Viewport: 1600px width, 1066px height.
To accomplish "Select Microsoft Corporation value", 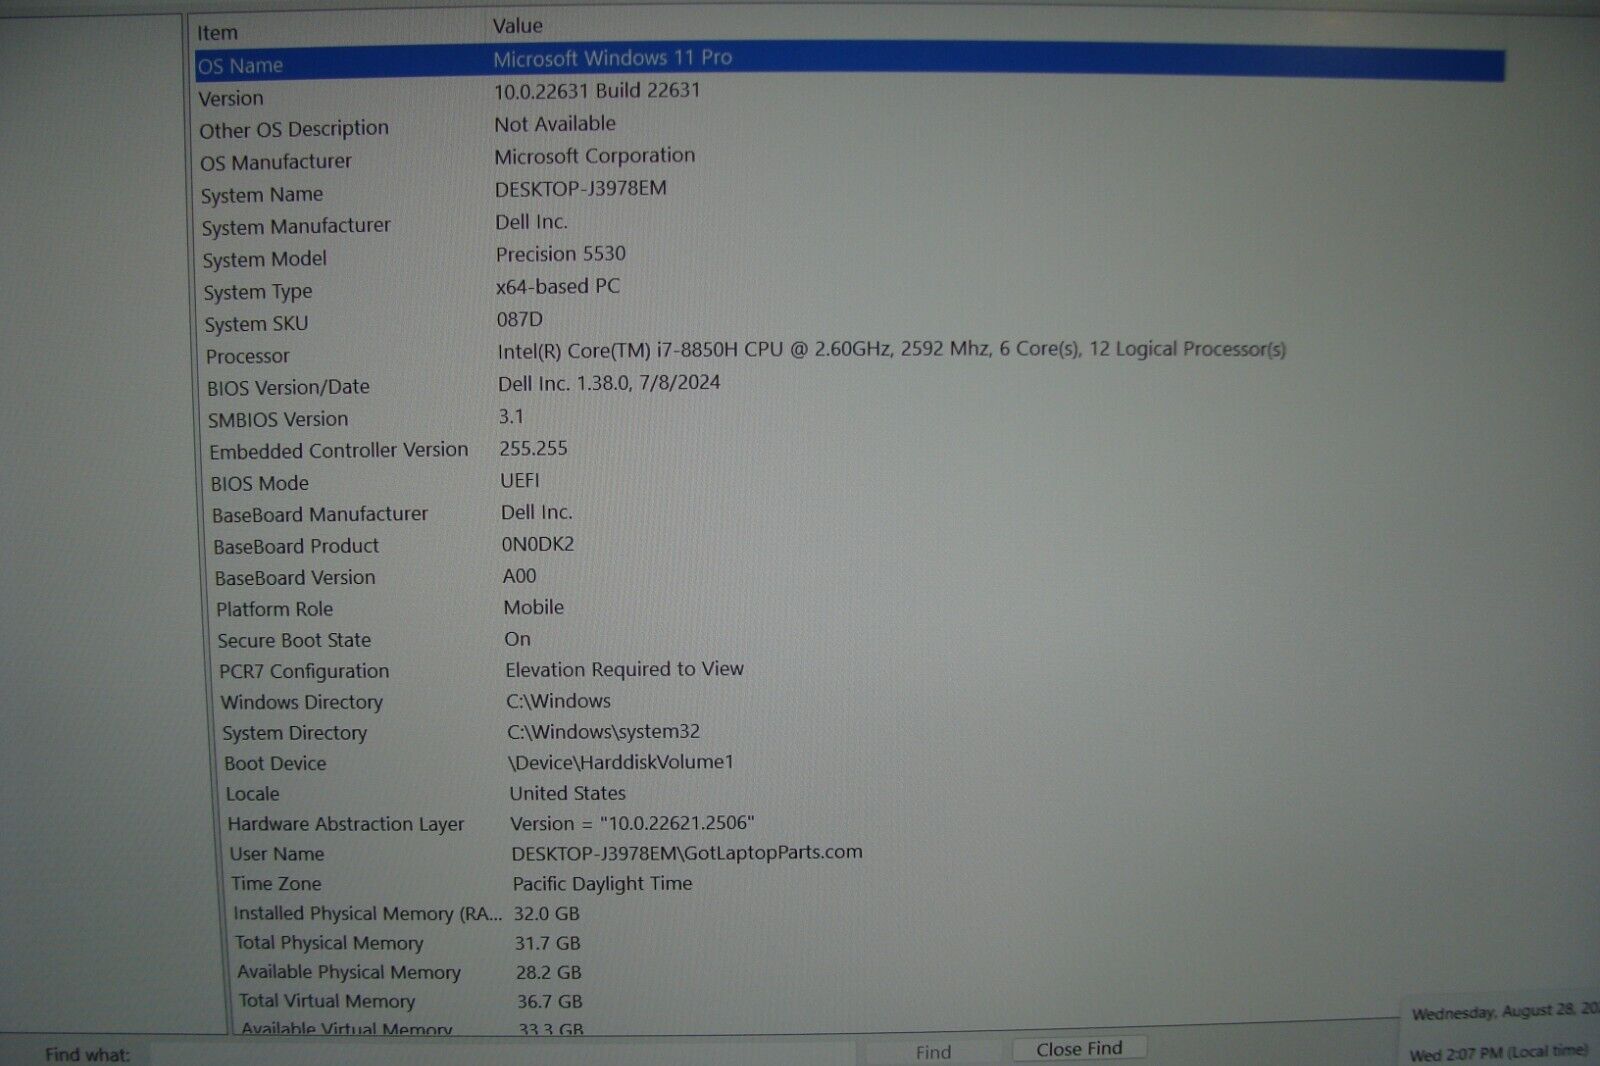I will (594, 156).
